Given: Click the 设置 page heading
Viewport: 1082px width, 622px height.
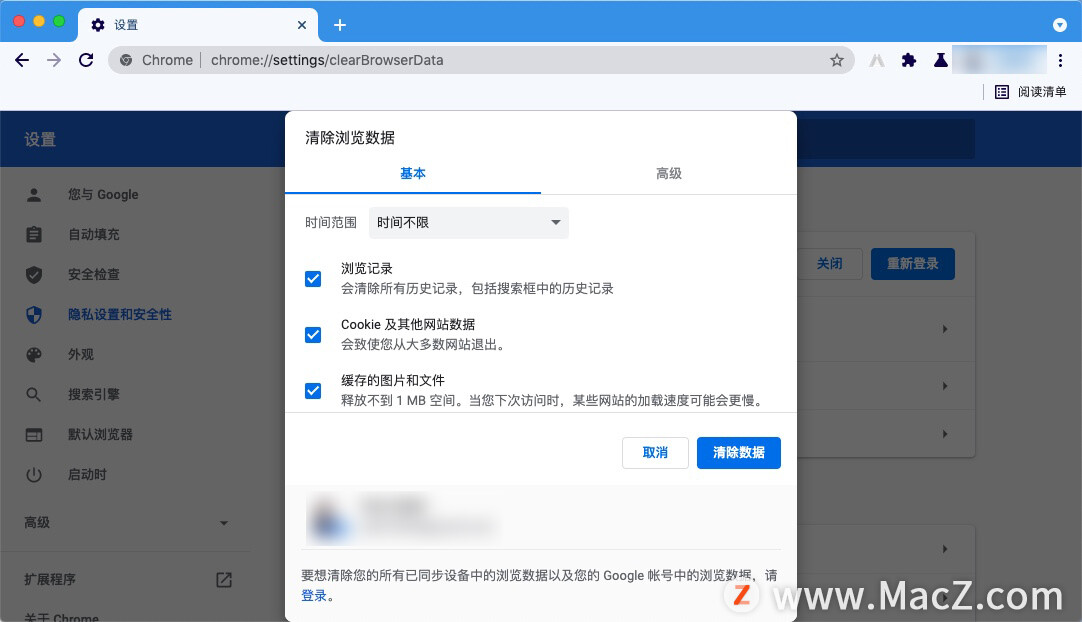Looking at the screenshot, I should (40, 139).
